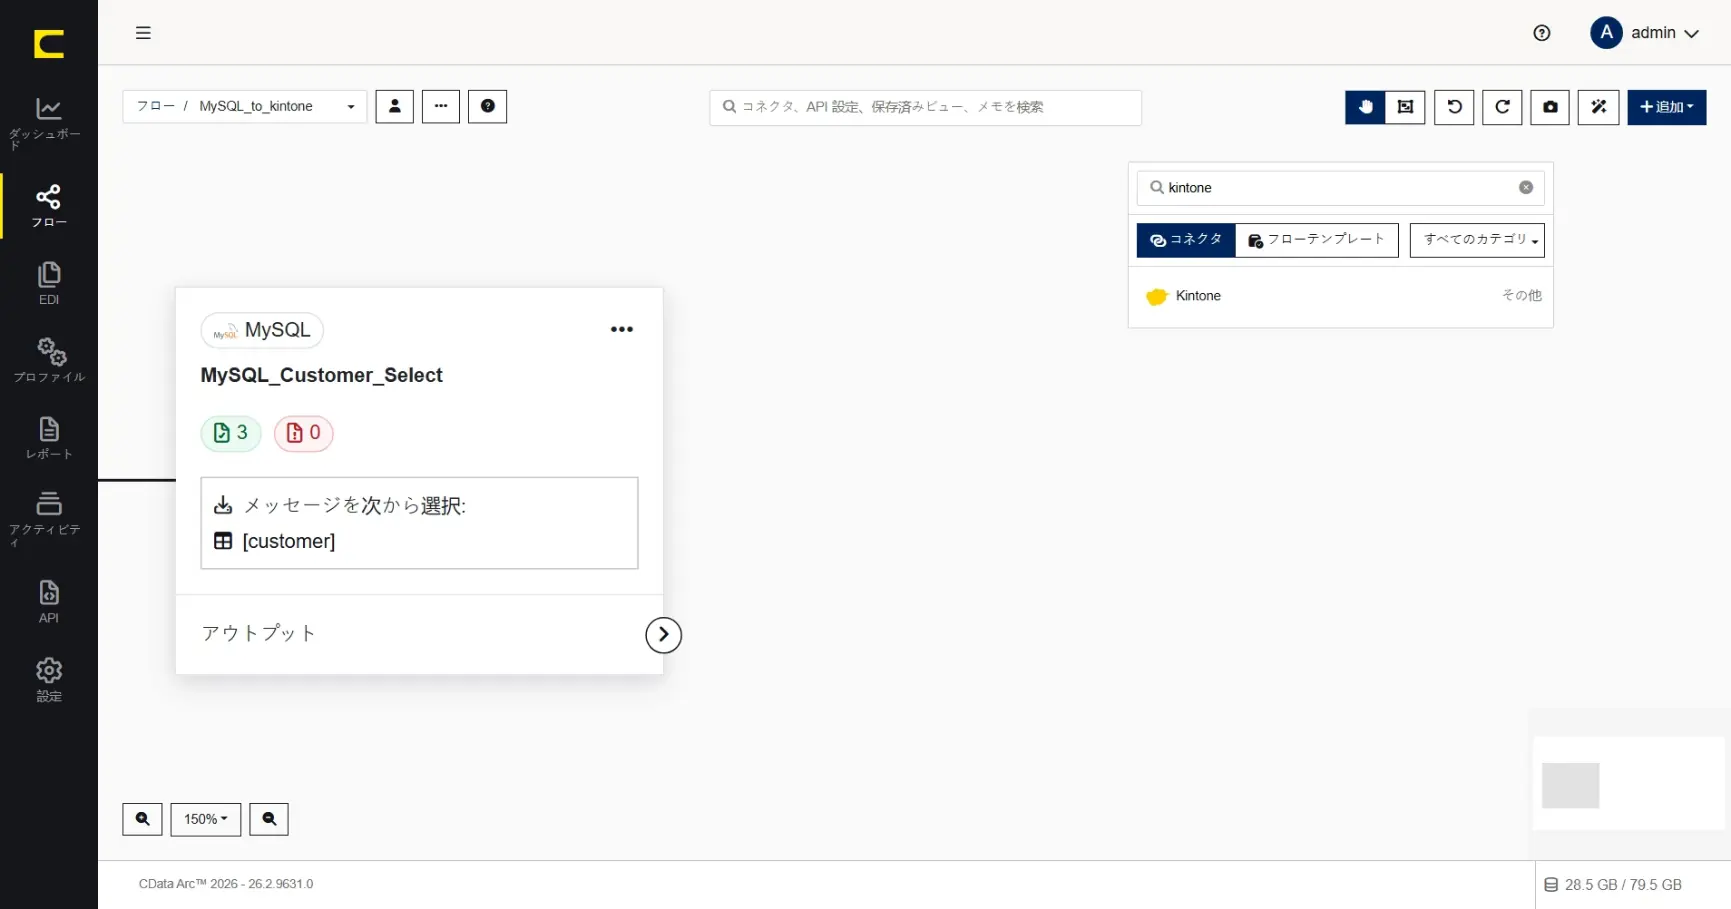The image size is (1731, 909).
Task: Select the Kintone connector result
Action: [1340, 296]
